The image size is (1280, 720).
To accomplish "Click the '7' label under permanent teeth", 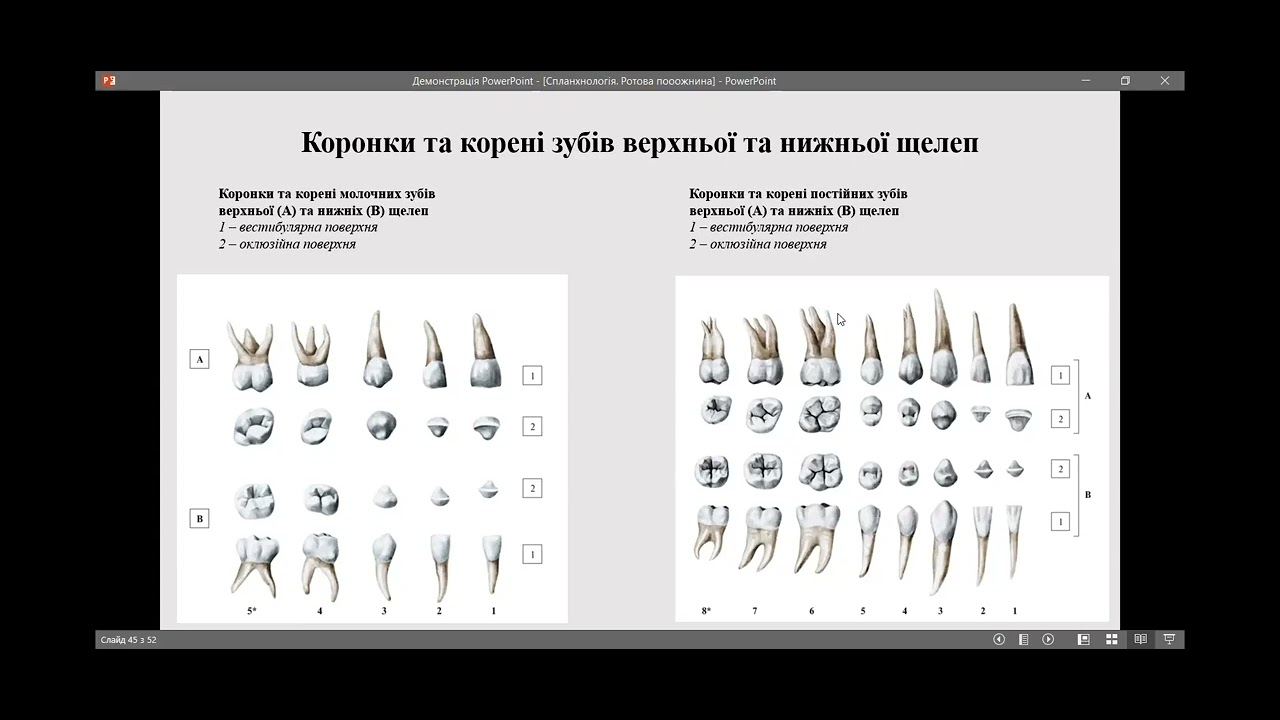I will (755, 610).
